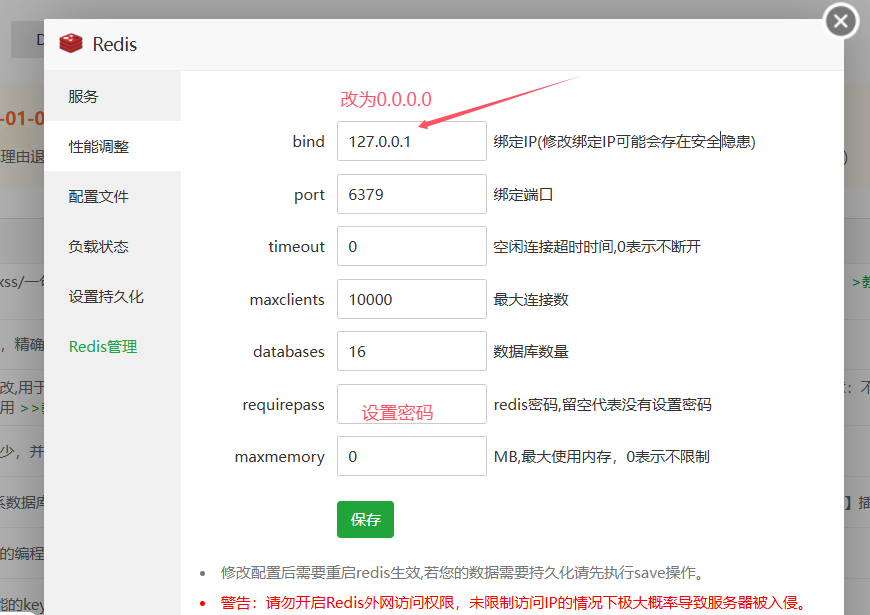Click the bind IP input field
Image resolution: width=870 pixels, height=615 pixels.
pos(412,141)
